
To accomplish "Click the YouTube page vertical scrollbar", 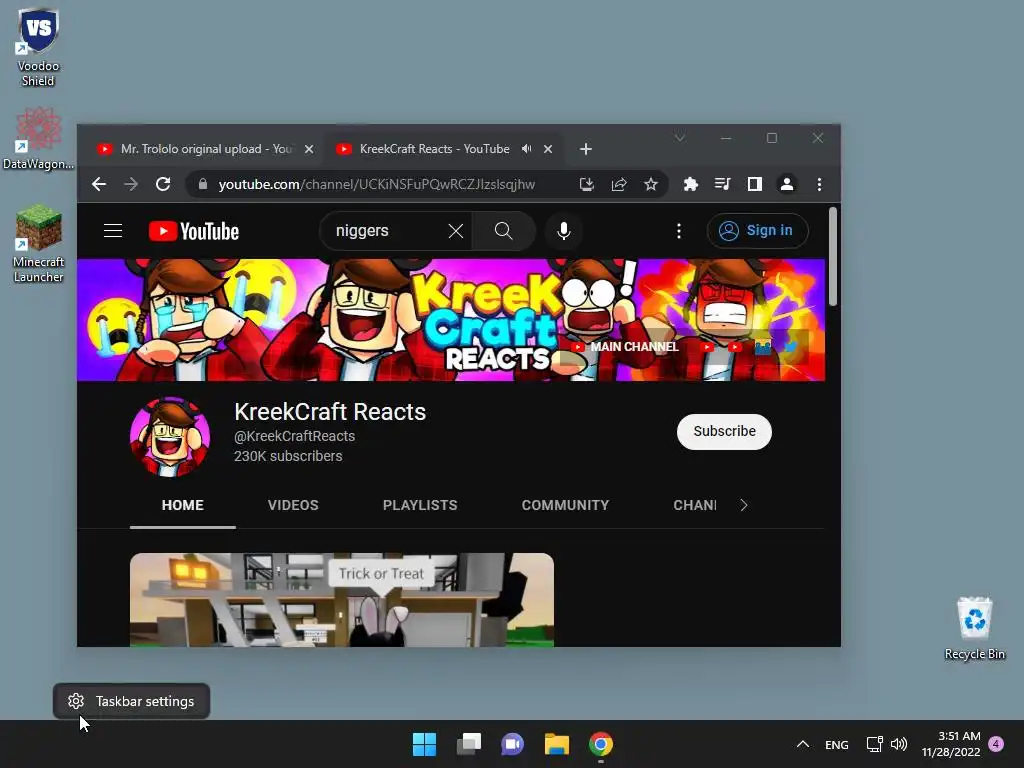I will [833, 256].
